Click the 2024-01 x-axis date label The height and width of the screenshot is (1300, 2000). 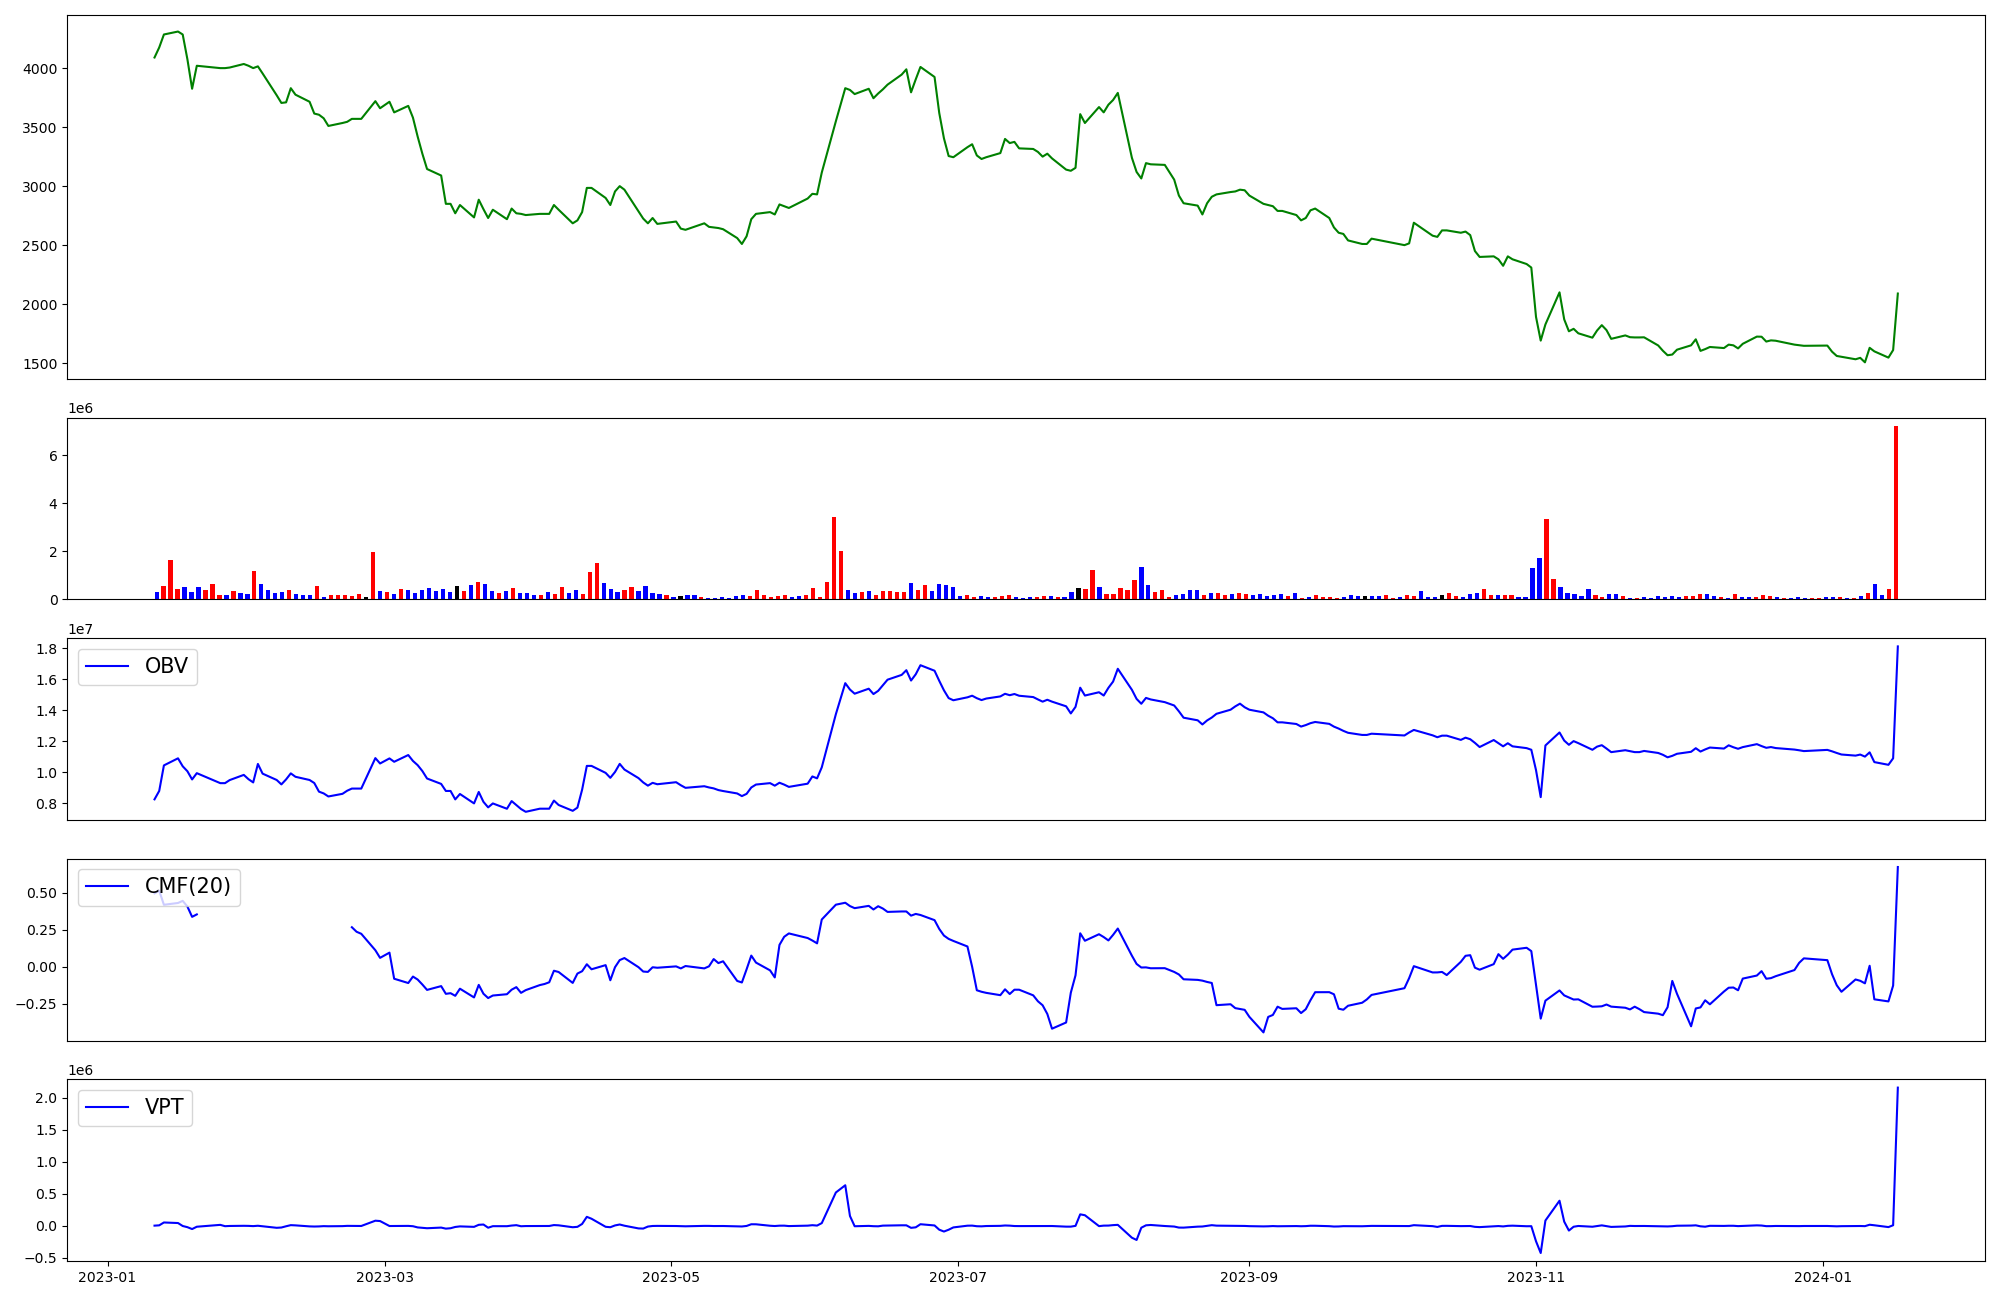(x=1823, y=1277)
